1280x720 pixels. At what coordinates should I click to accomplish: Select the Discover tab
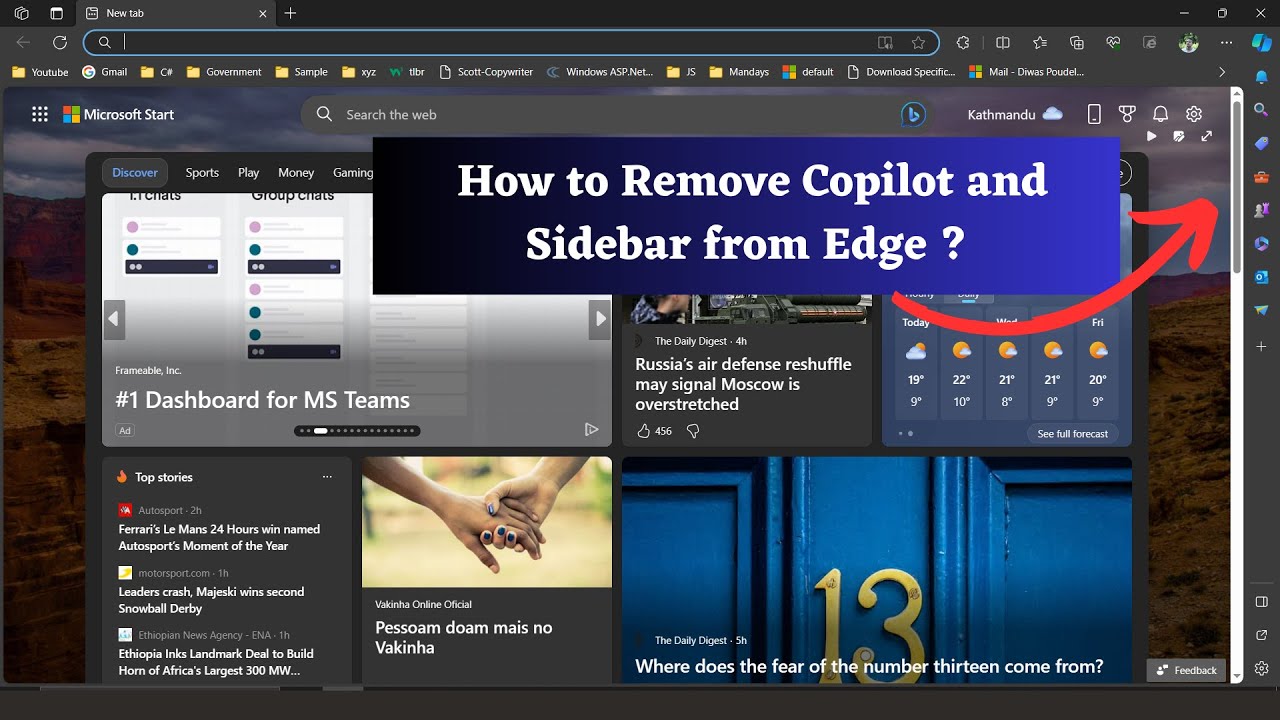tap(135, 172)
